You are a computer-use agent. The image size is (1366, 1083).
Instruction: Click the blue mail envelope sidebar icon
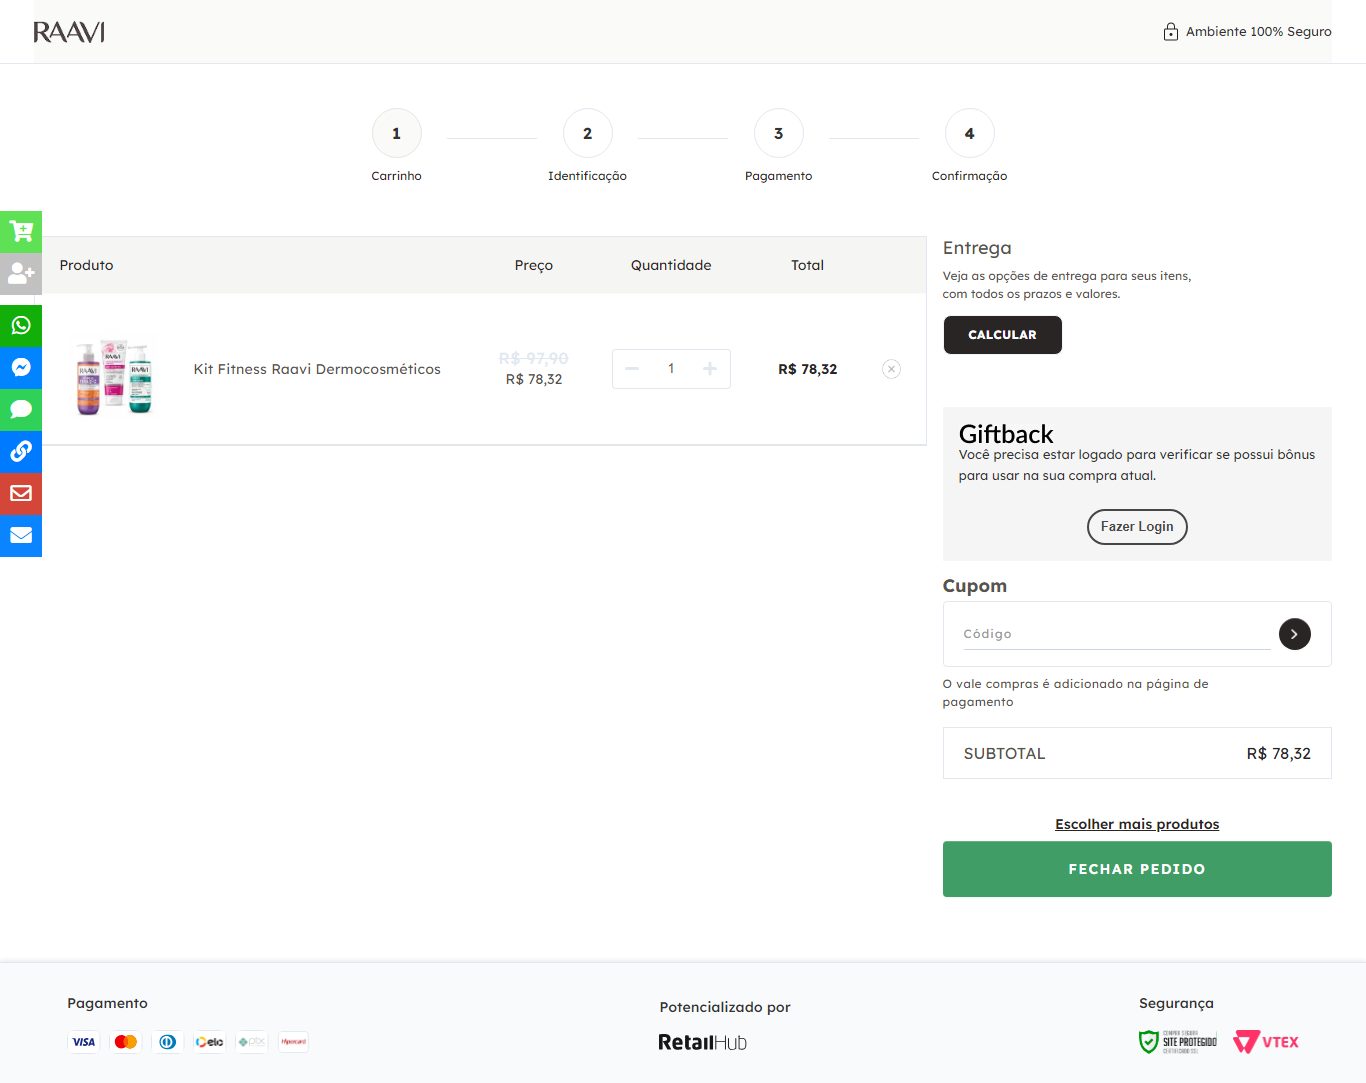(21, 535)
